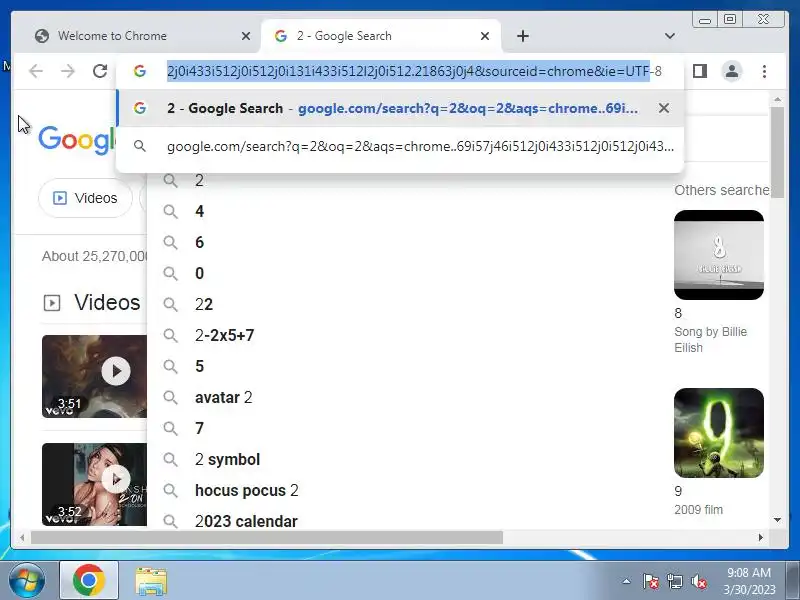Select the google.com/search?q=2 search suggestion
Viewport: 800px width, 600px height.
tap(401, 146)
